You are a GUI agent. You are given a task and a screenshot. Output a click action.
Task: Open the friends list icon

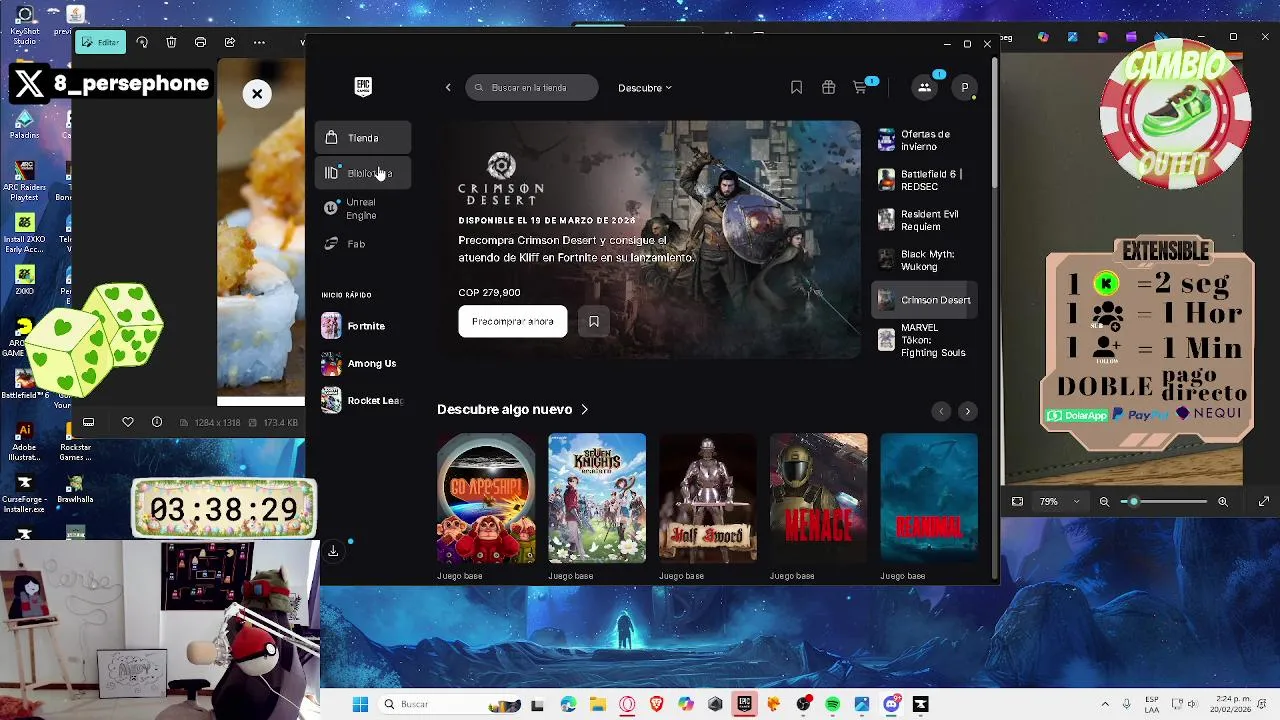pos(924,88)
